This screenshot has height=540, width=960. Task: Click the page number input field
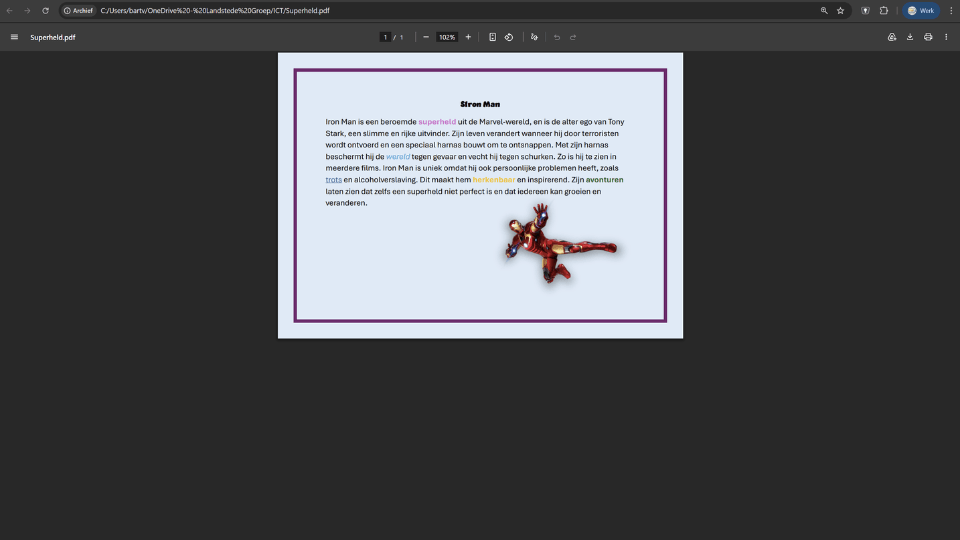click(385, 37)
